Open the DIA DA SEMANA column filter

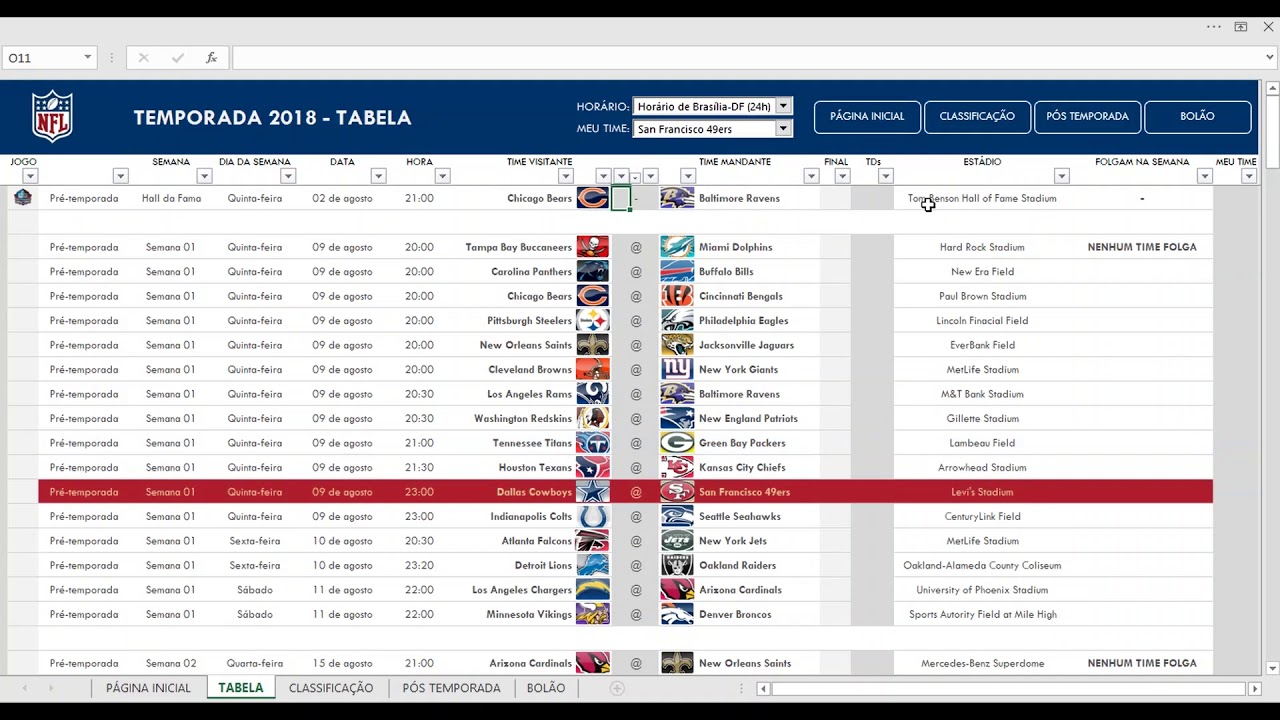click(x=288, y=176)
